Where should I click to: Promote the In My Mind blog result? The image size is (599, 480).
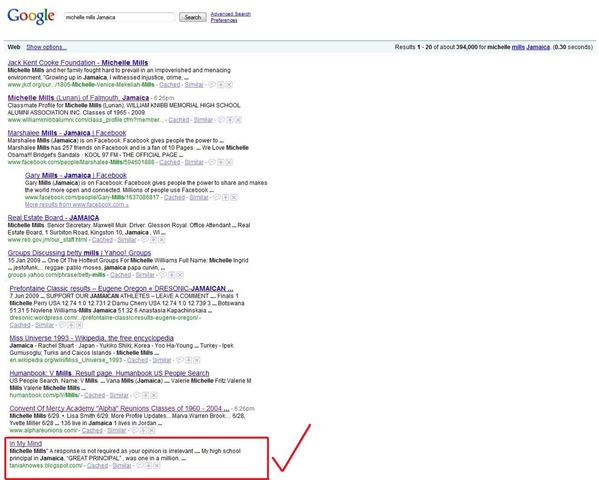[149, 466]
